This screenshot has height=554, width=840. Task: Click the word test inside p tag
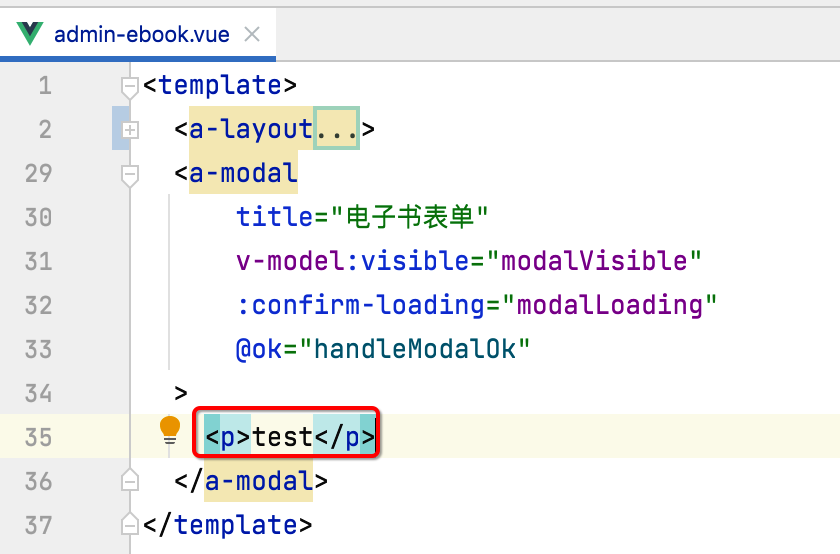(282, 437)
